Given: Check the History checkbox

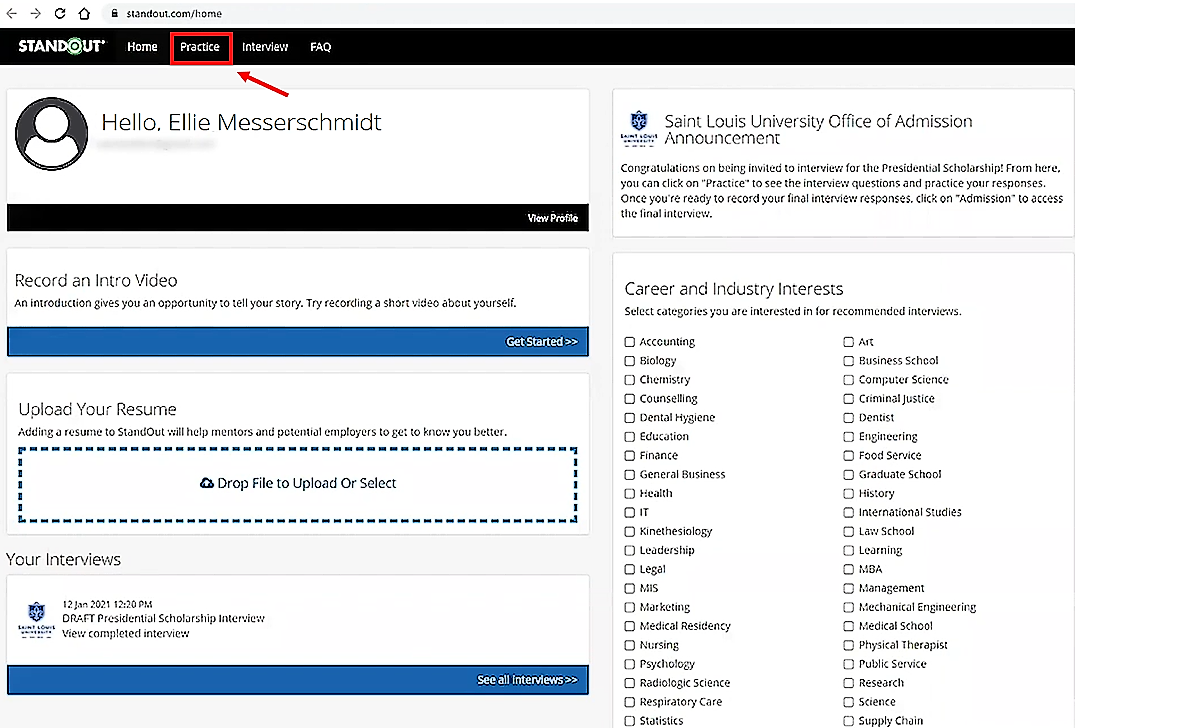Looking at the screenshot, I should click(x=849, y=493).
